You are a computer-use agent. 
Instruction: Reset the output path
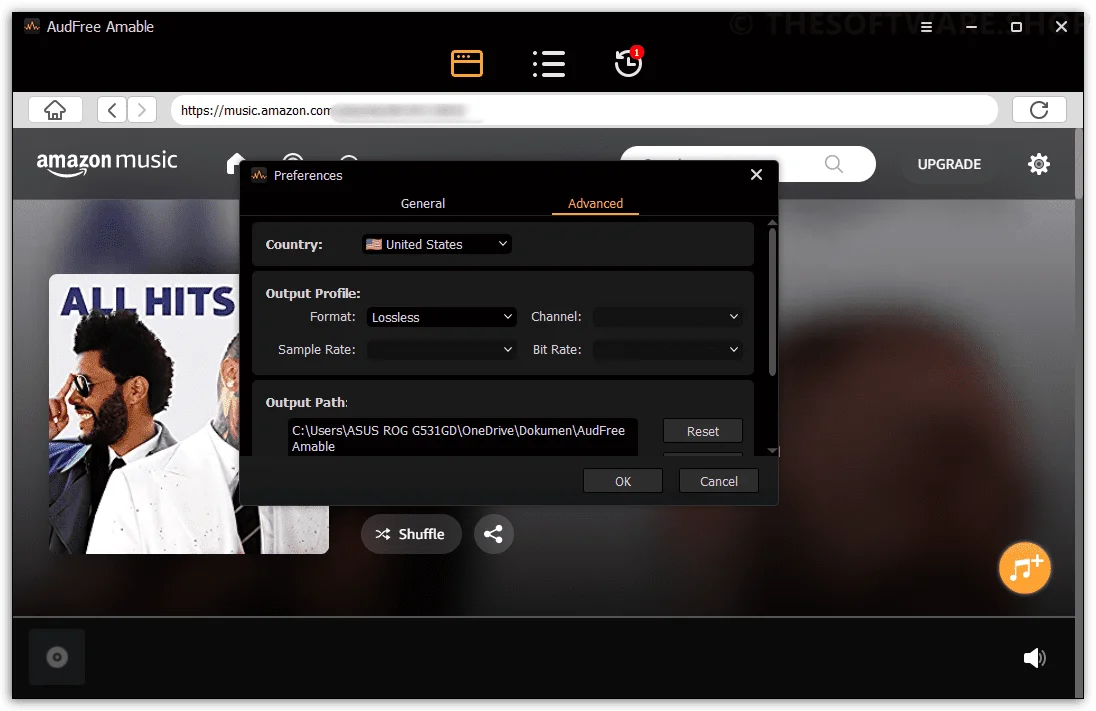(702, 431)
